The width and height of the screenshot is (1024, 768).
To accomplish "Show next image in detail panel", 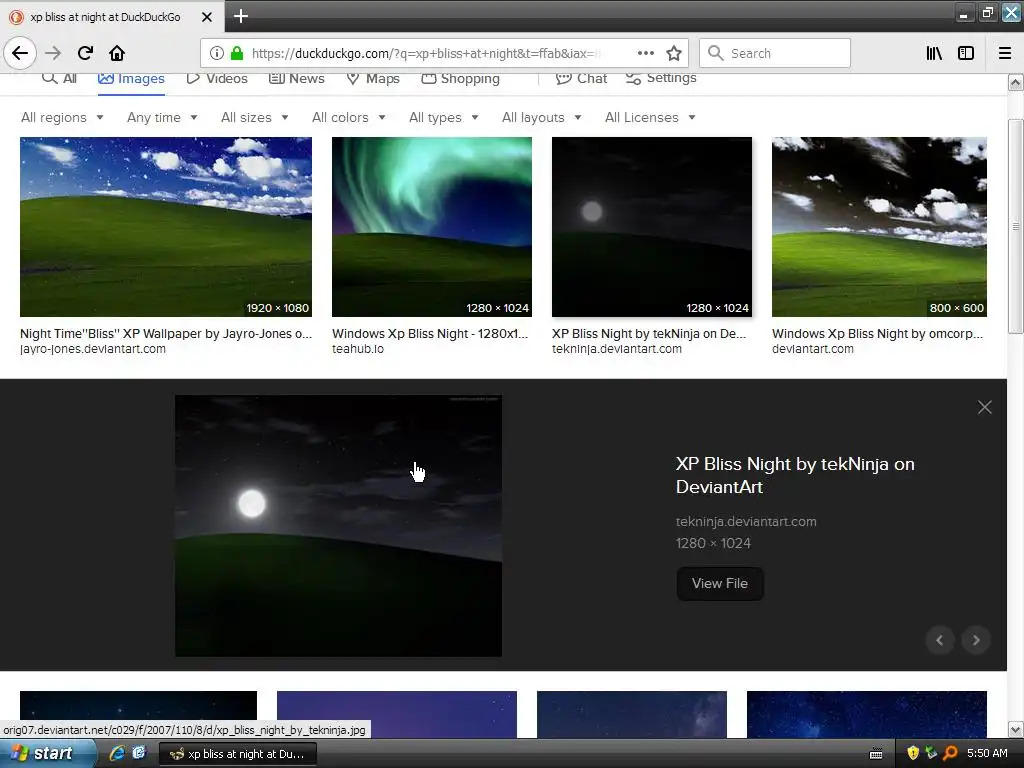I will (976, 640).
